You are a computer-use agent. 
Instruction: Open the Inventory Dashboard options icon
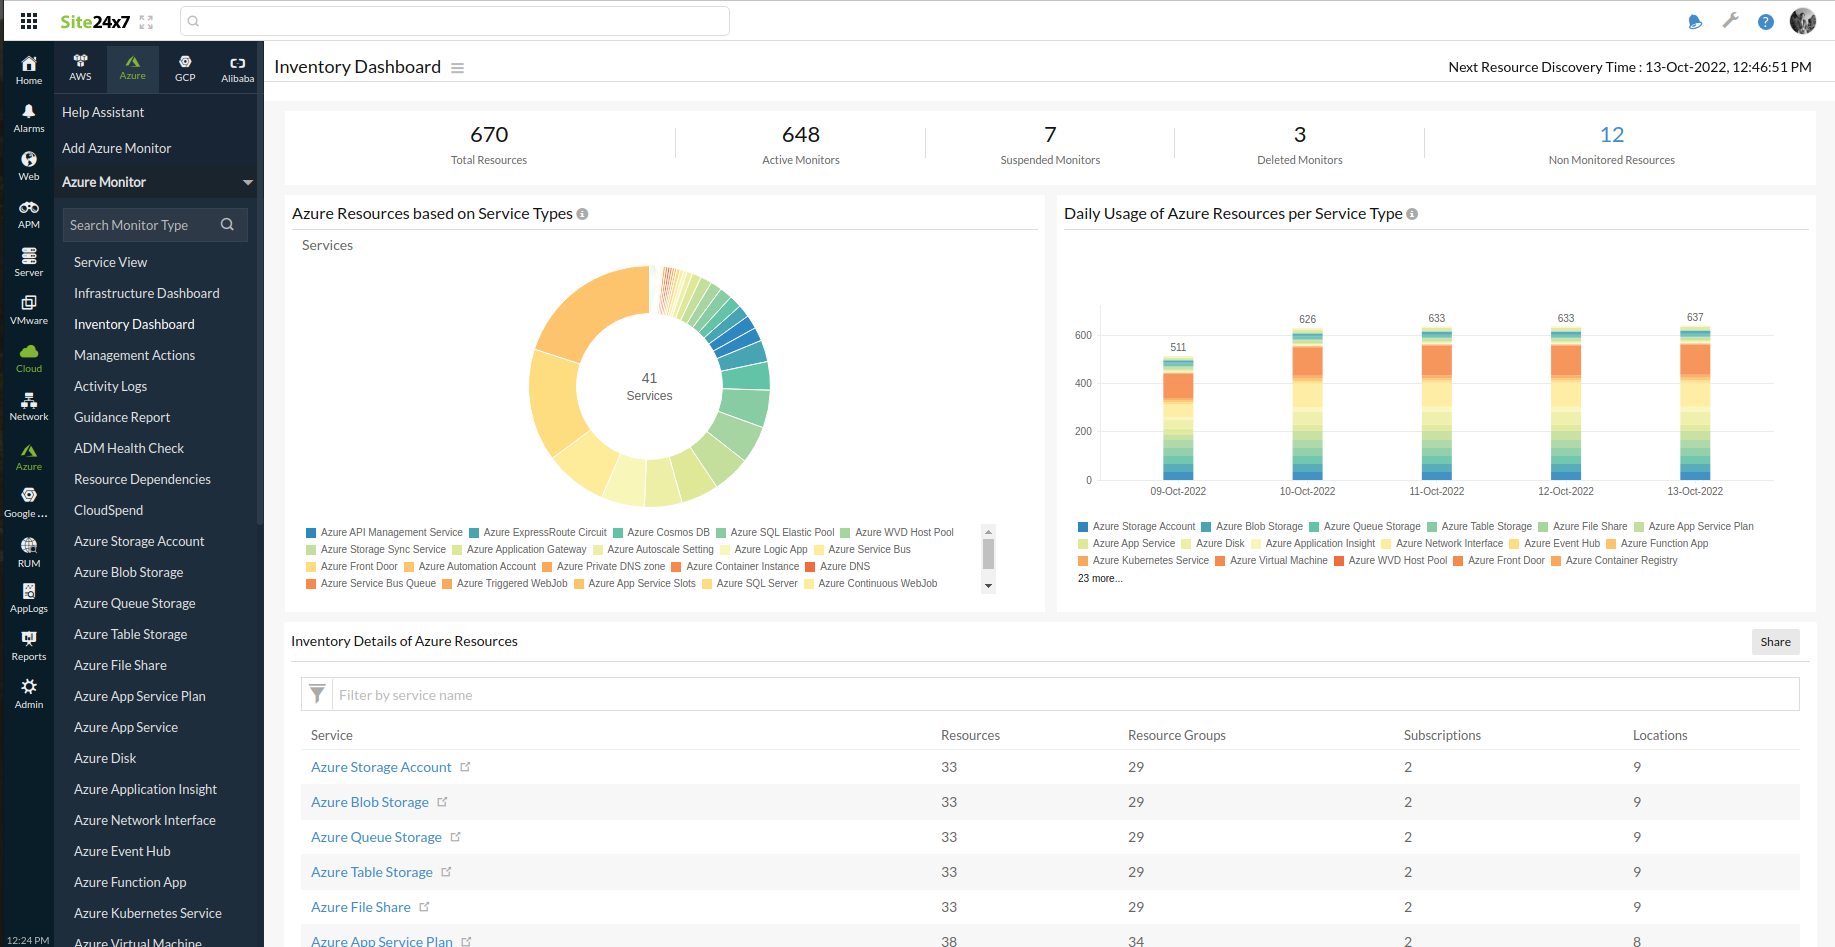tap(458, 68)
